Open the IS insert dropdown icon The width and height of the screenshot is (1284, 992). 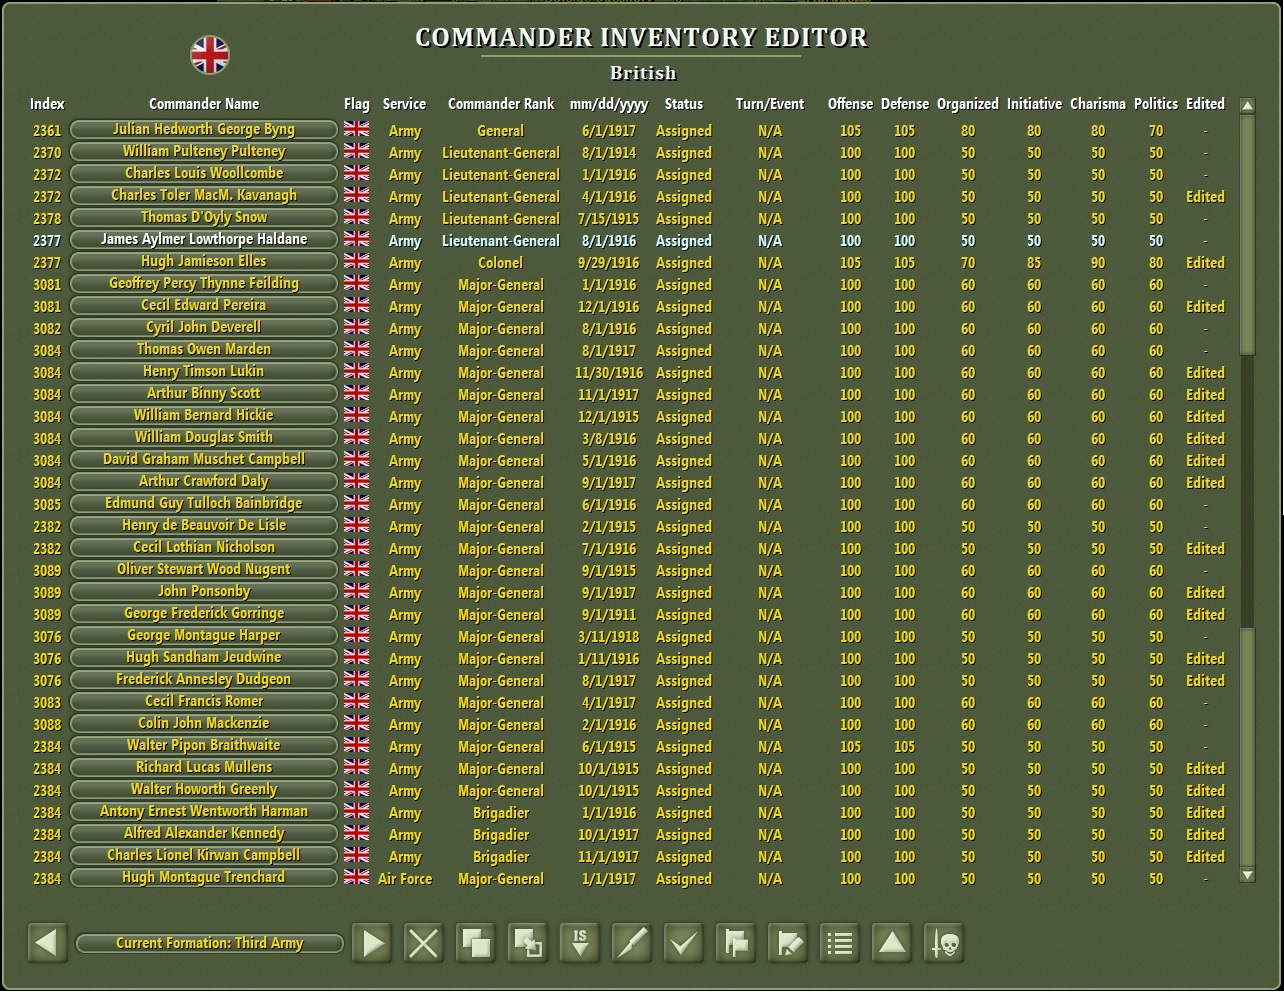click(579, 942)
